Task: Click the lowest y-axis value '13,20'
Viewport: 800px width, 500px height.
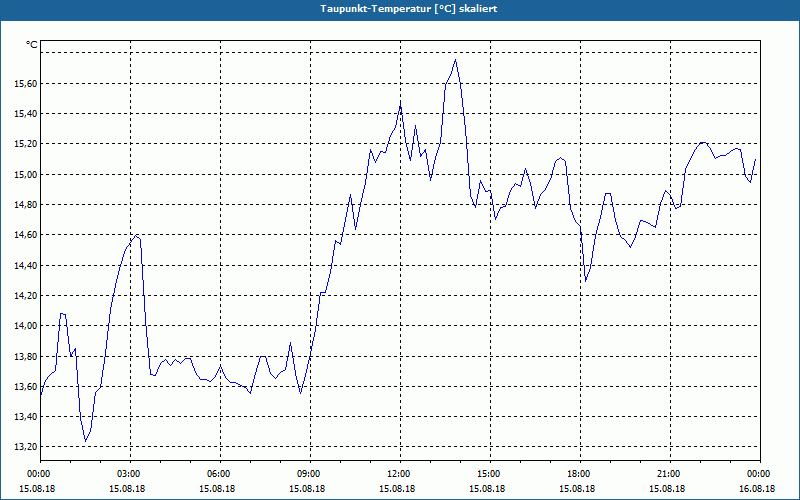Action: pyautogui.click(x=25, y=447)
